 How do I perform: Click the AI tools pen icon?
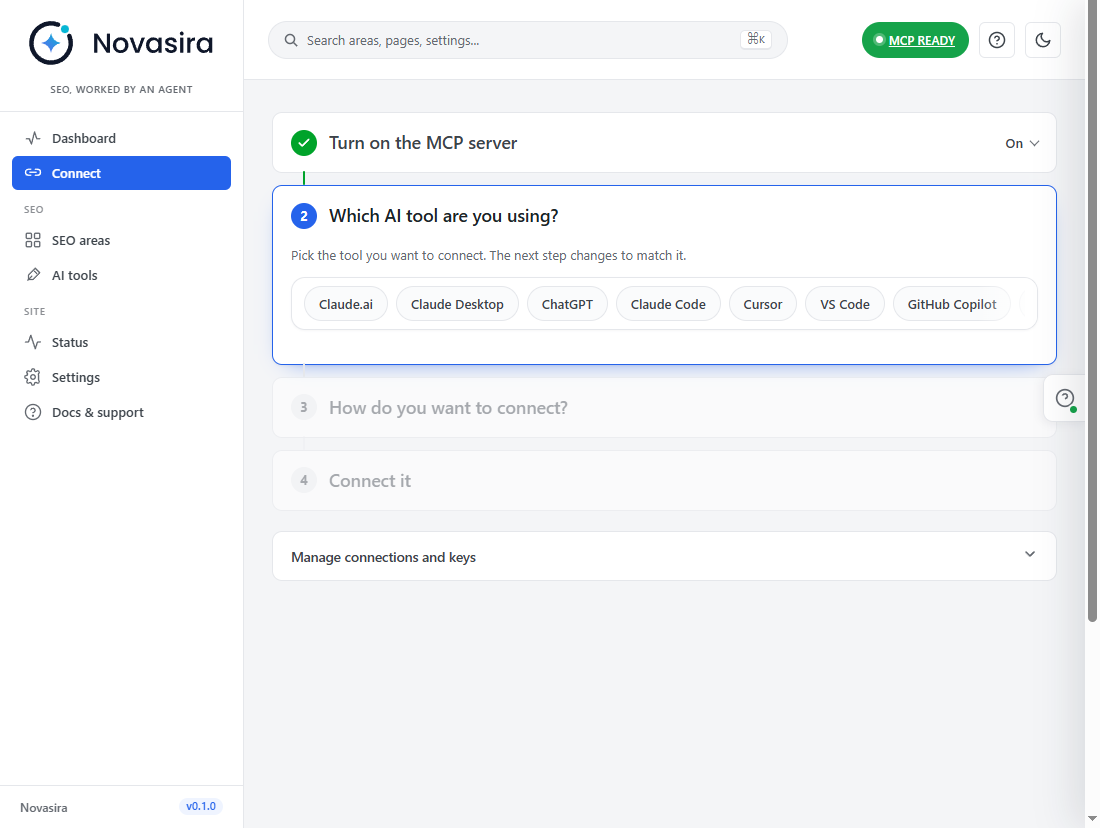[33, 275]
